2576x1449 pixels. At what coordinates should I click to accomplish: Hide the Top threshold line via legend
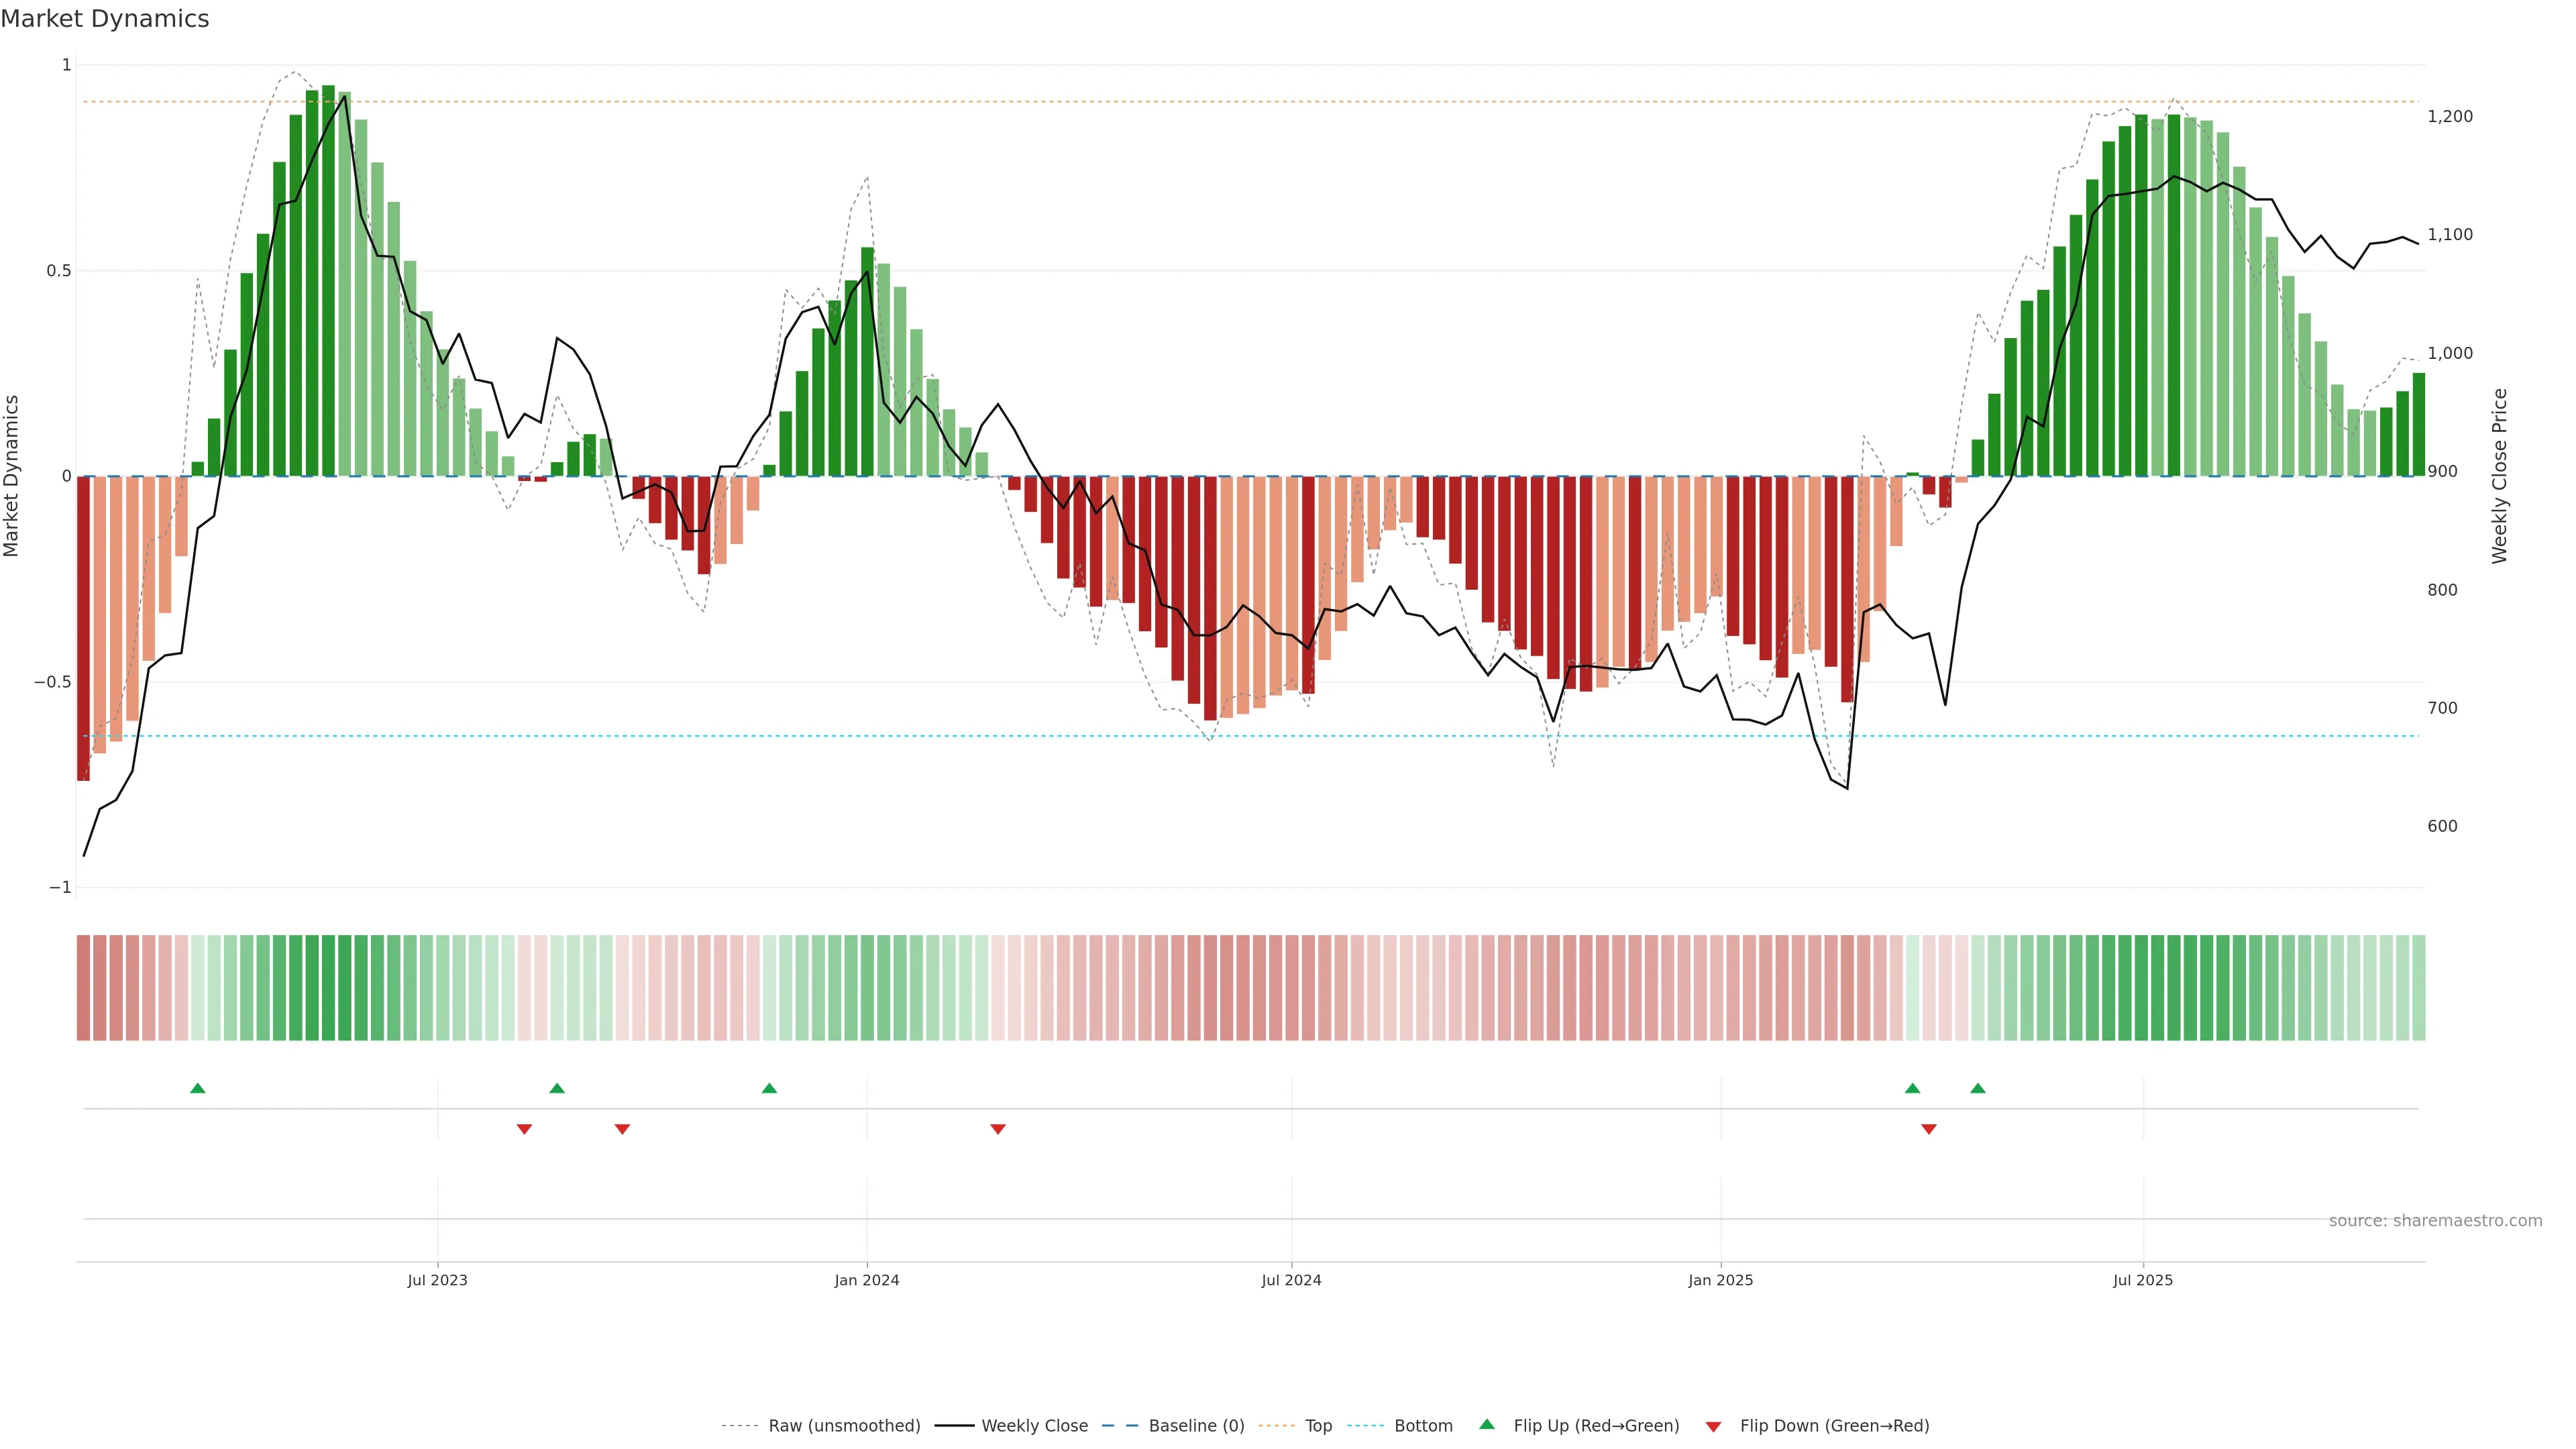tap(1318, 1426)
